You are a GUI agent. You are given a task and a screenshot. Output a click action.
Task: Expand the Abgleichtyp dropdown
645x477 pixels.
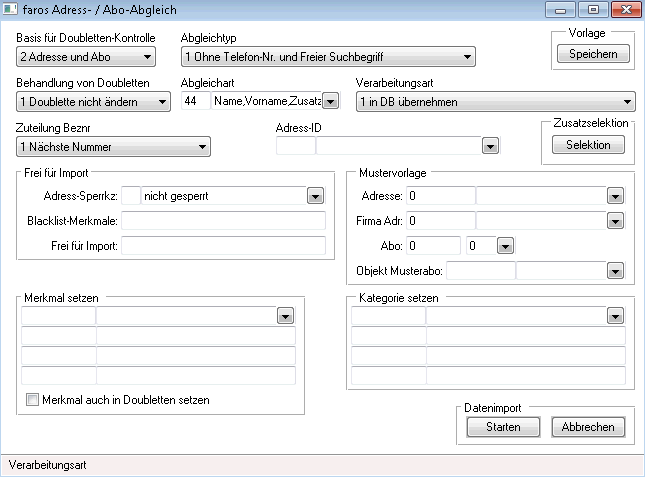tap(467, 56)
